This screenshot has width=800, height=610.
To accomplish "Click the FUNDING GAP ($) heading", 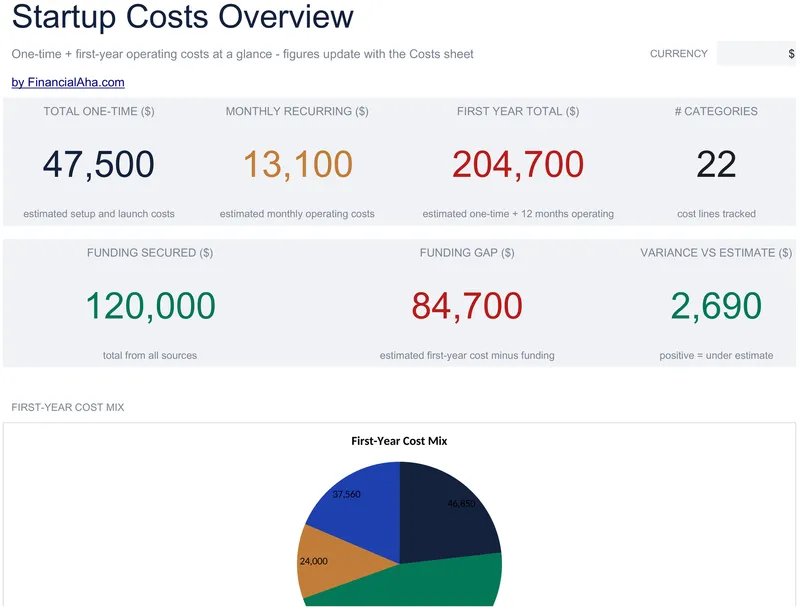I will click(467, 252).
